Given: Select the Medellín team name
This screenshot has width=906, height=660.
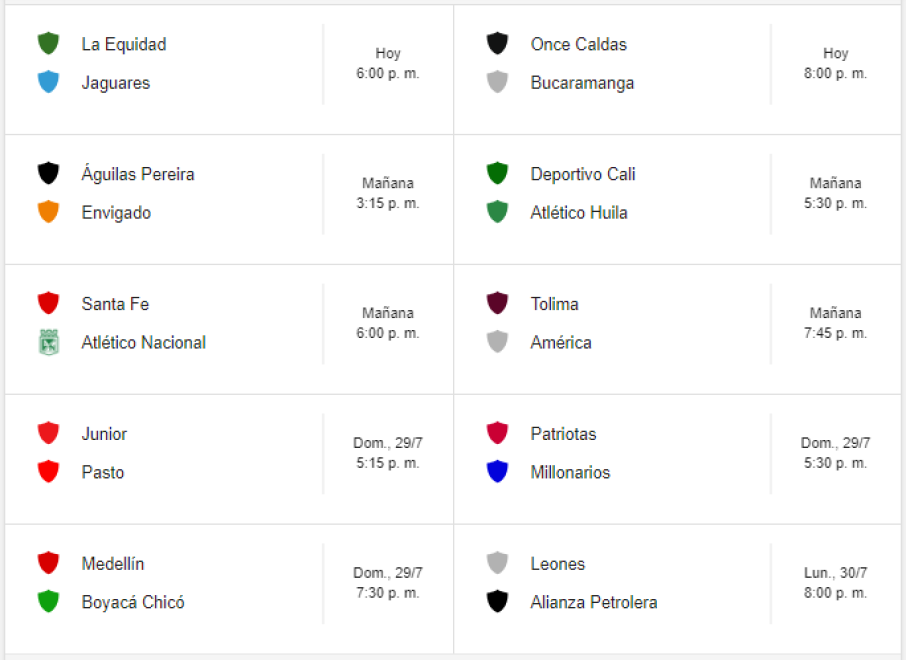Looking at the screenshot, I should 113,564.
